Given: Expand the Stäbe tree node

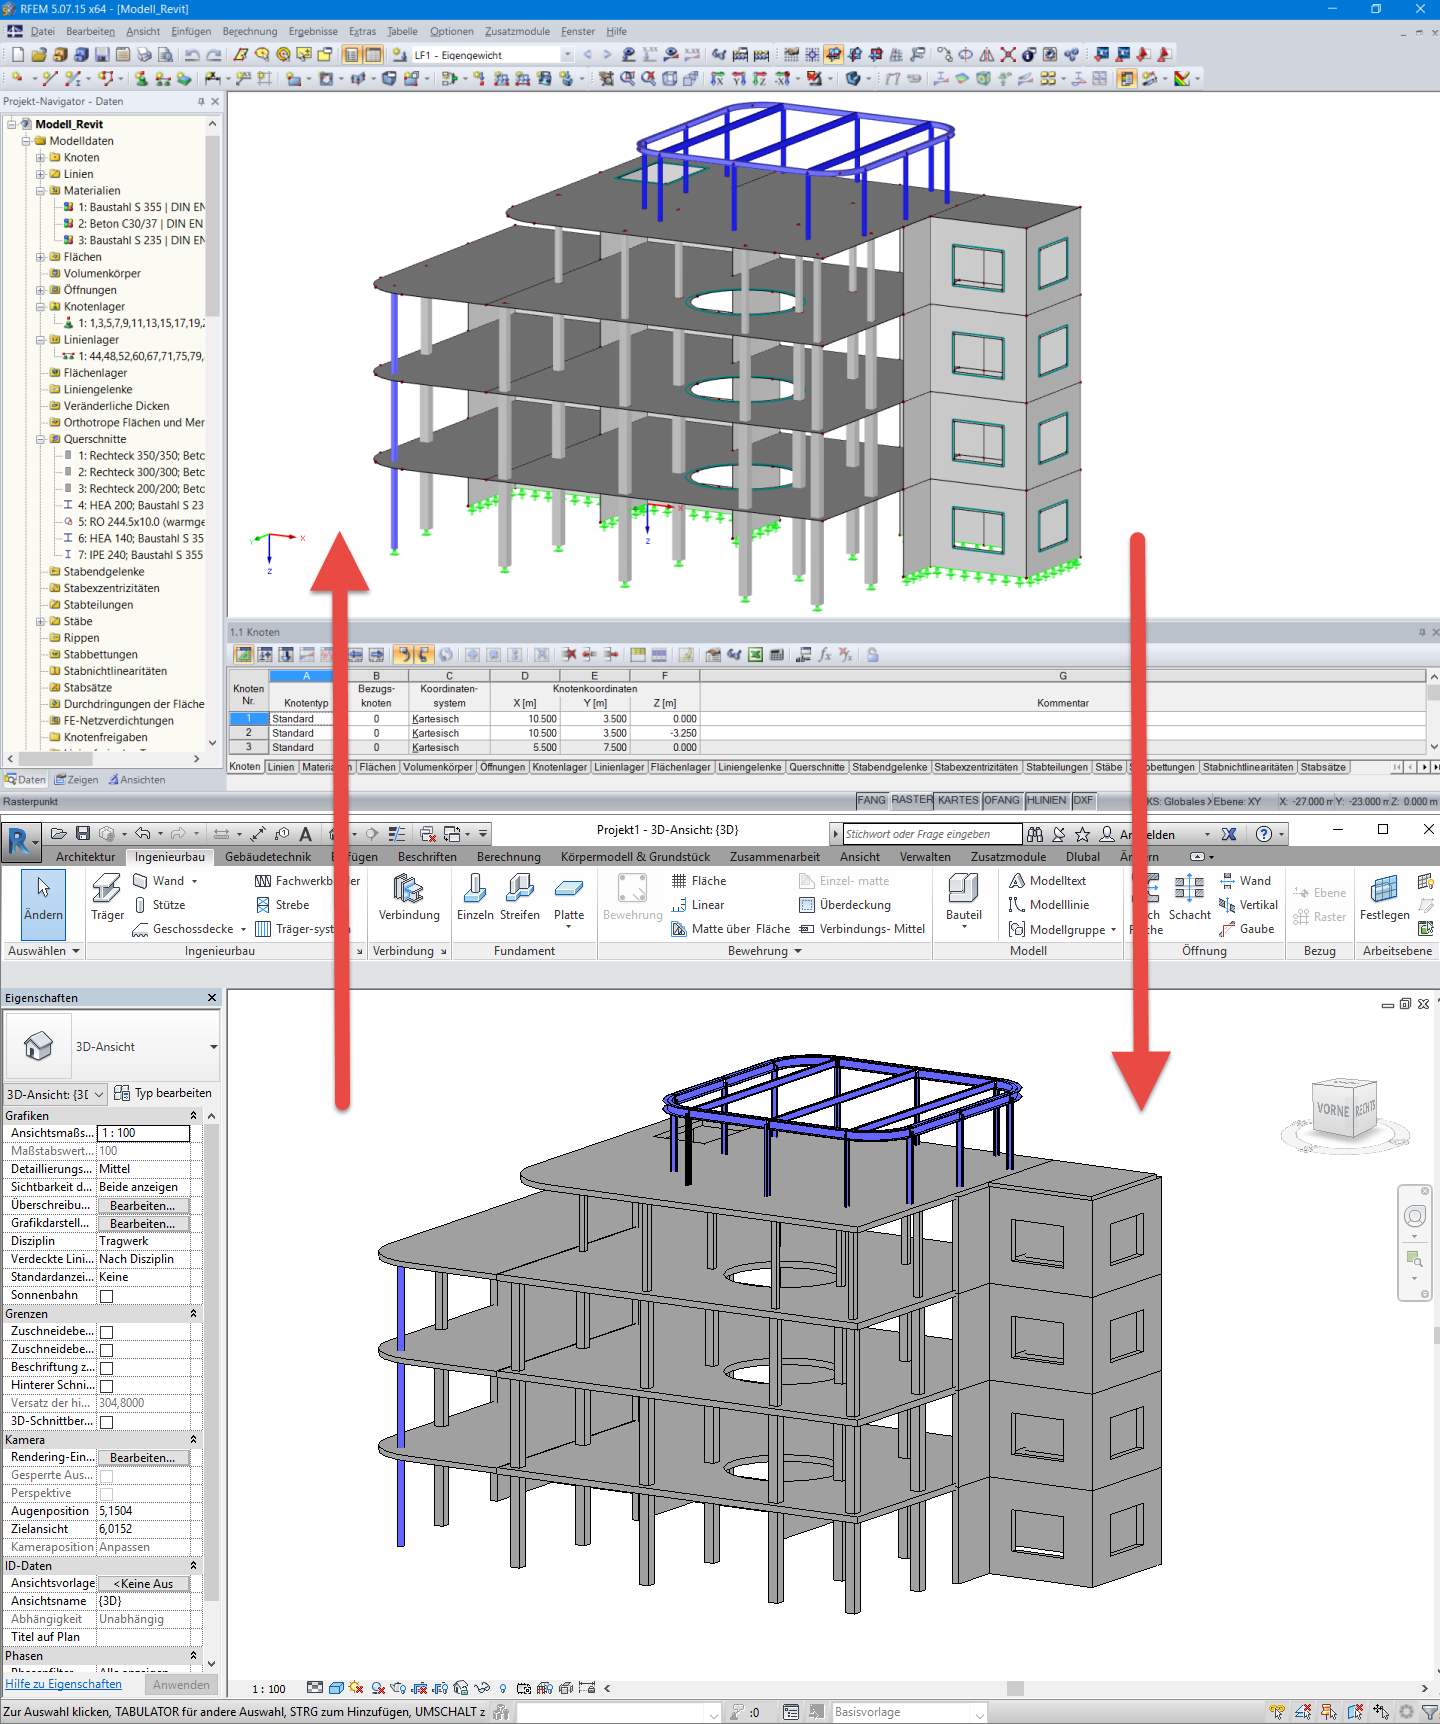Looking at the screenshot, I should pos(40,621).
